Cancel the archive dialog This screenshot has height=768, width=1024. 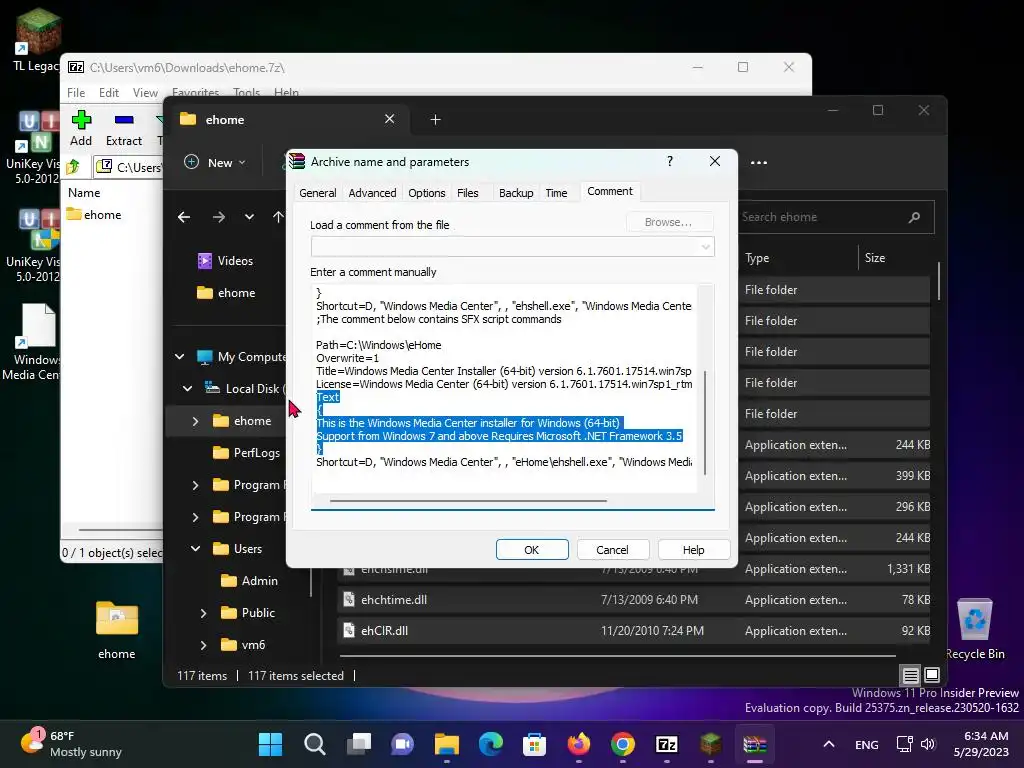[x=612, y=550]
